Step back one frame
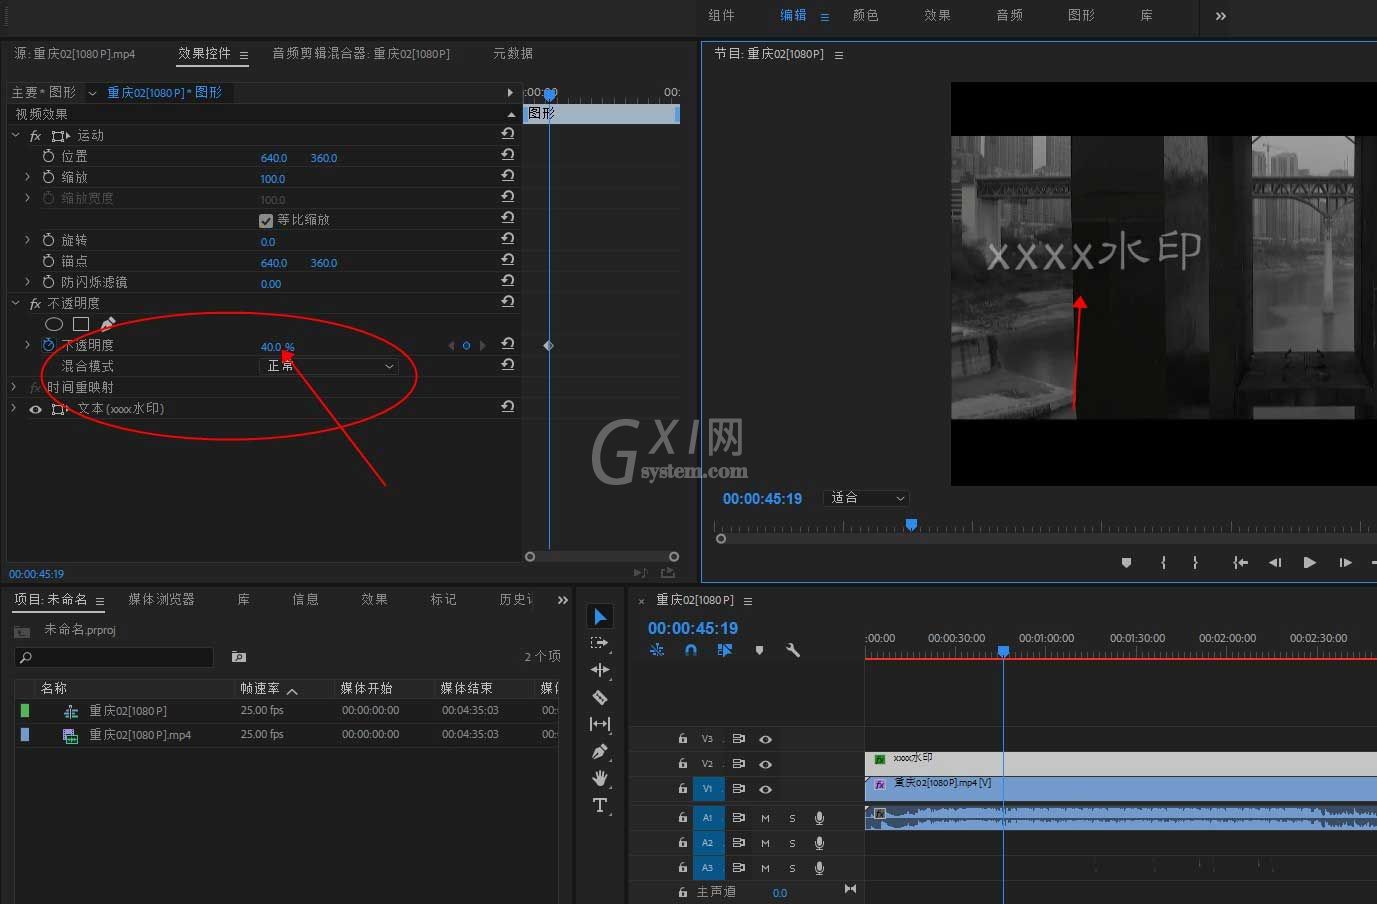This screenshot has height=904, width=1377. (1275, 563)
